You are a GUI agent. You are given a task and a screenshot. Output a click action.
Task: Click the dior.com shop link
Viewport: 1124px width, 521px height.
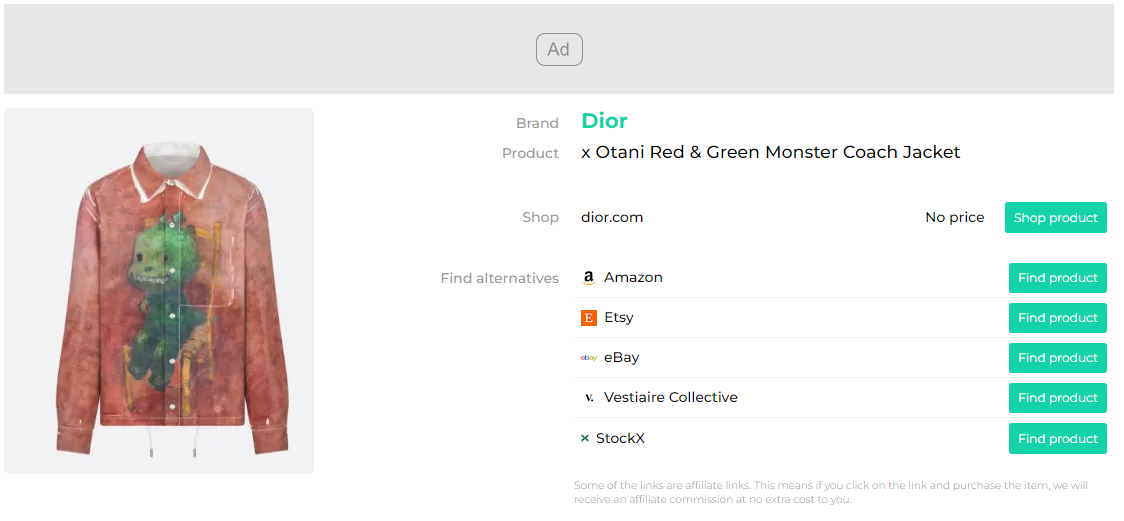[x=612, y=217]
